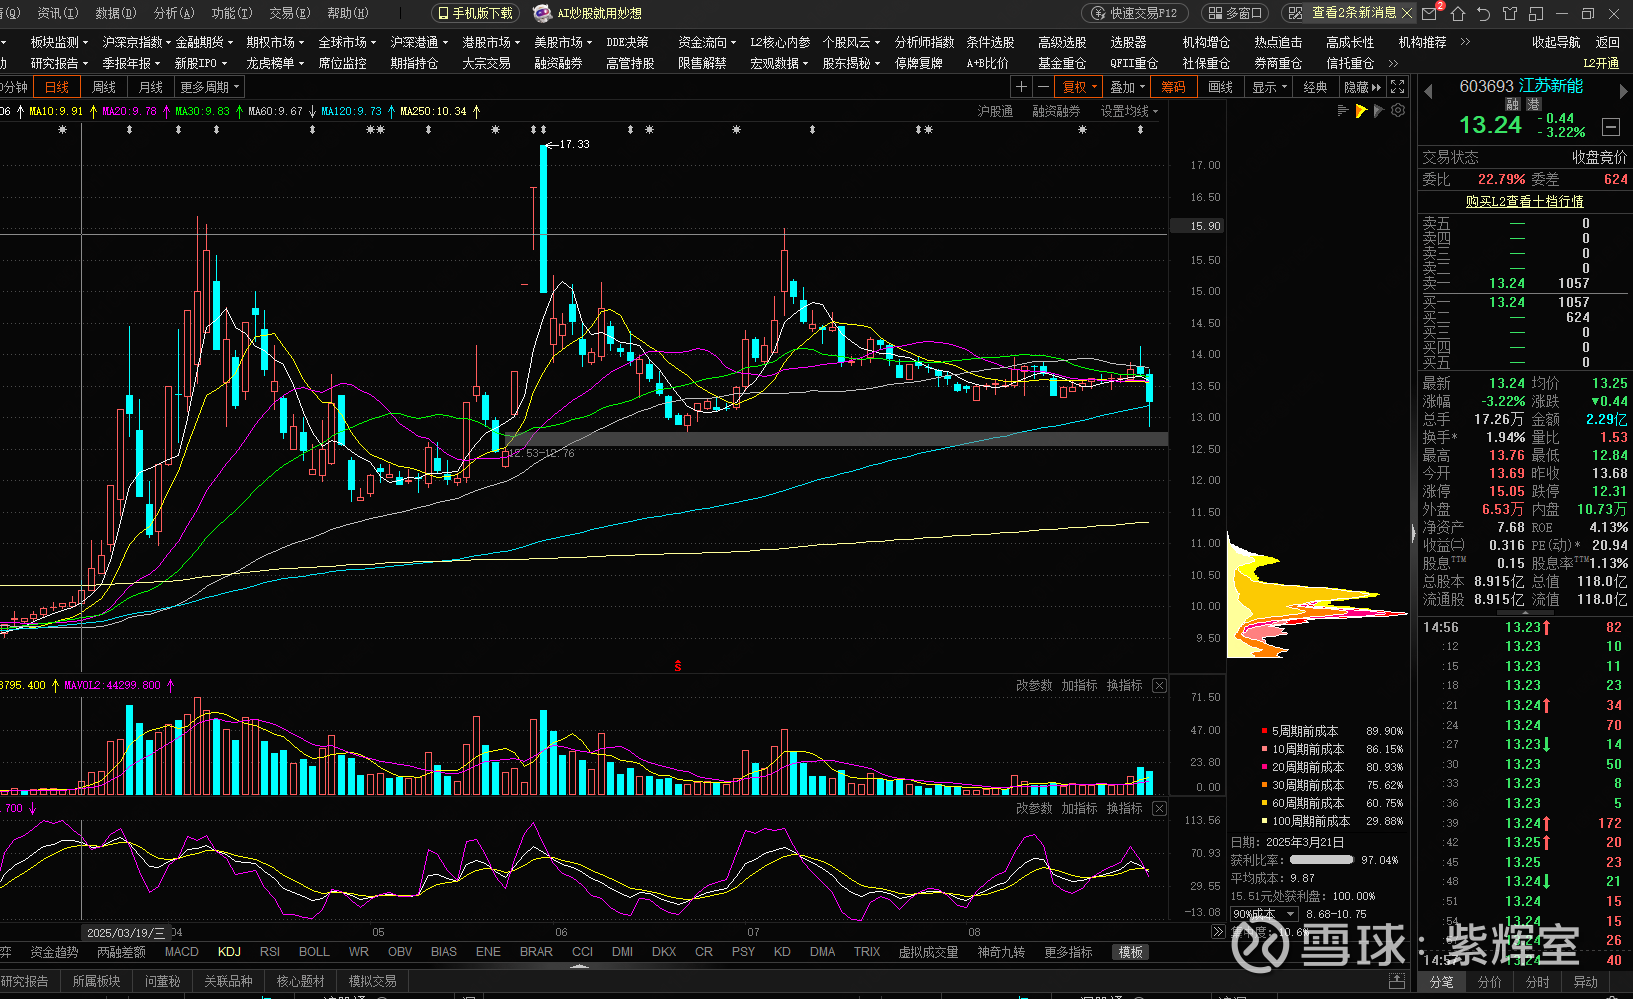Click 收起导航 to collapse navigation

1556,42
